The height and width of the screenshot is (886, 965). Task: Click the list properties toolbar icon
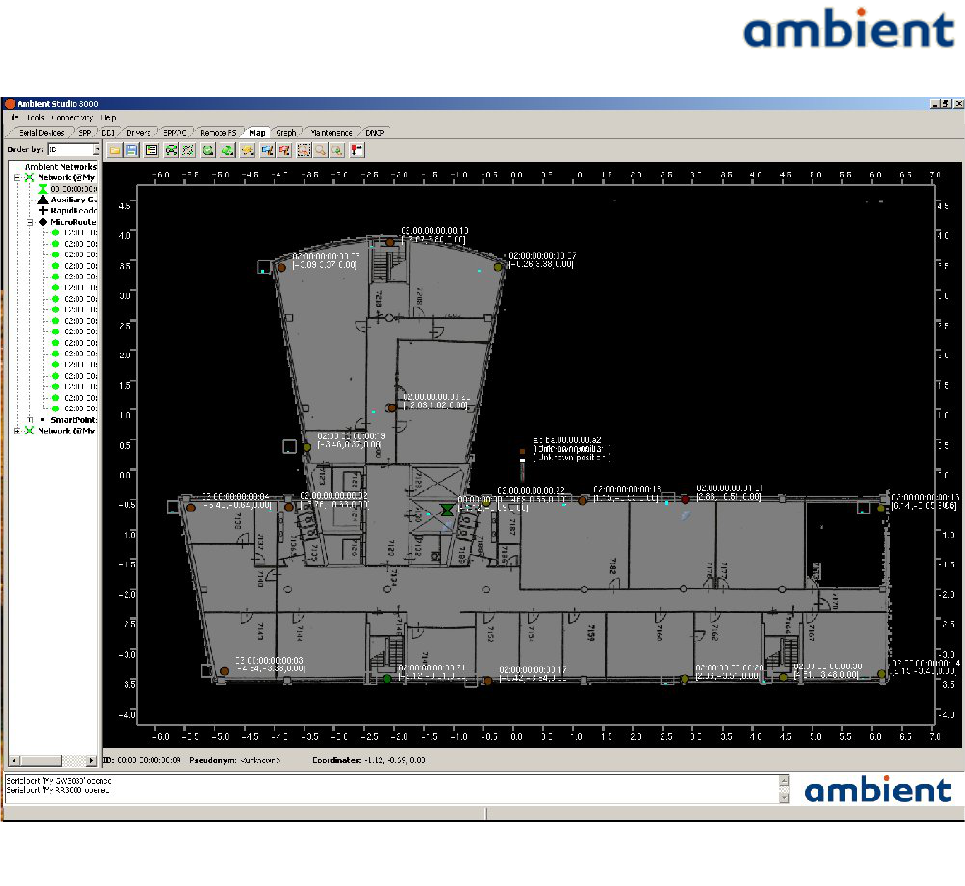[x=151, y=150]
